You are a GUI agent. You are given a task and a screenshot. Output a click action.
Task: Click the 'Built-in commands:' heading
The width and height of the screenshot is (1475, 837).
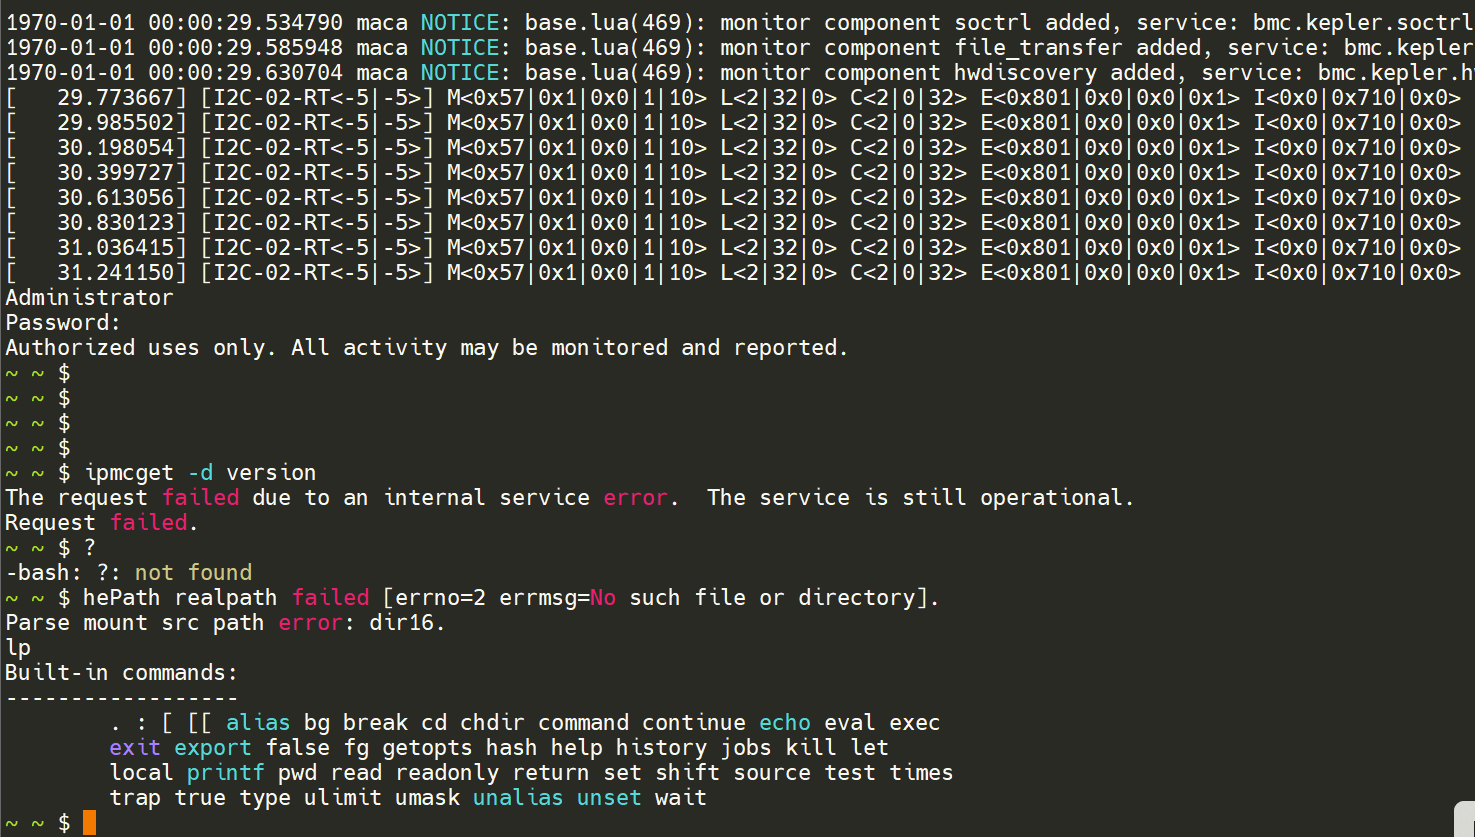(121, 672)
